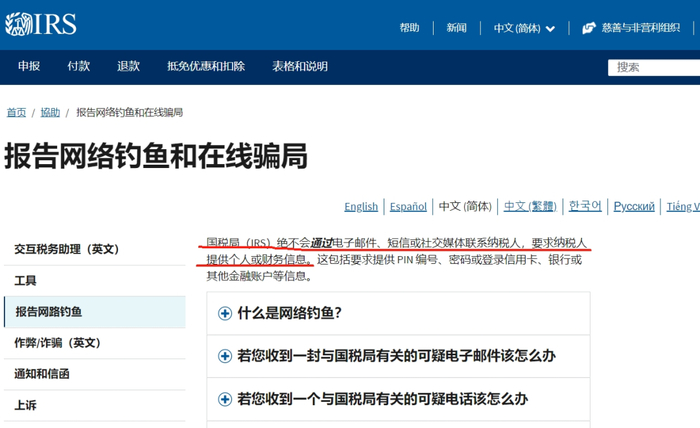Image resolution: width=700 pixels, height=428 pixels.
Task: Select sidebar item 交互税务助理（英文）
Action: coord(95,249)
